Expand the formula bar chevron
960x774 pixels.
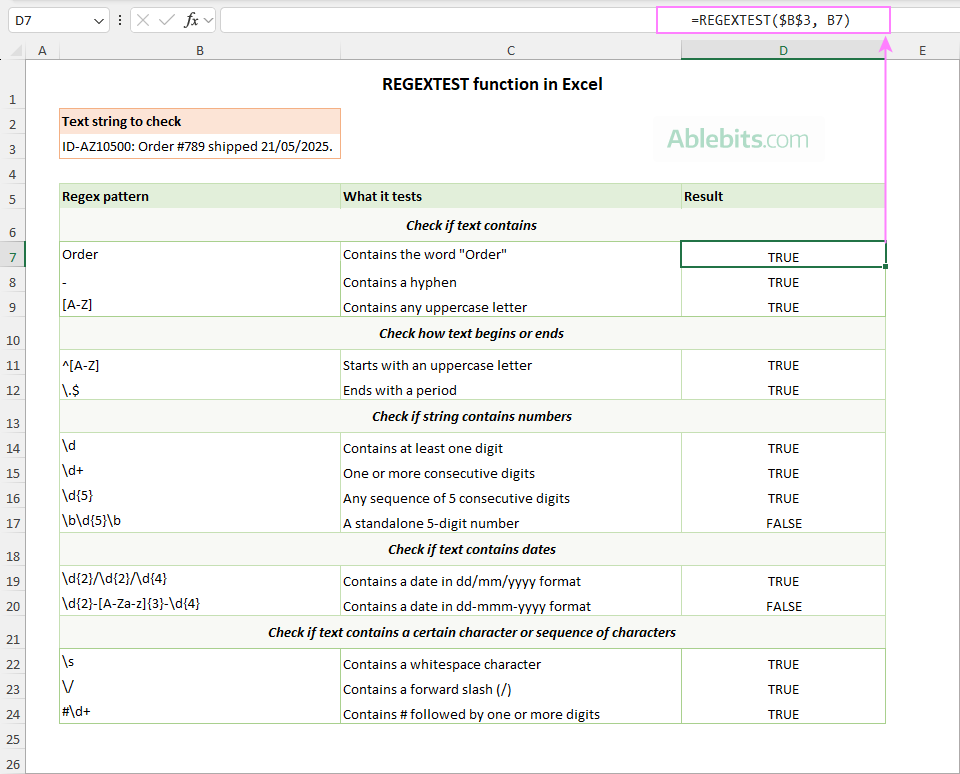point(209,21)
